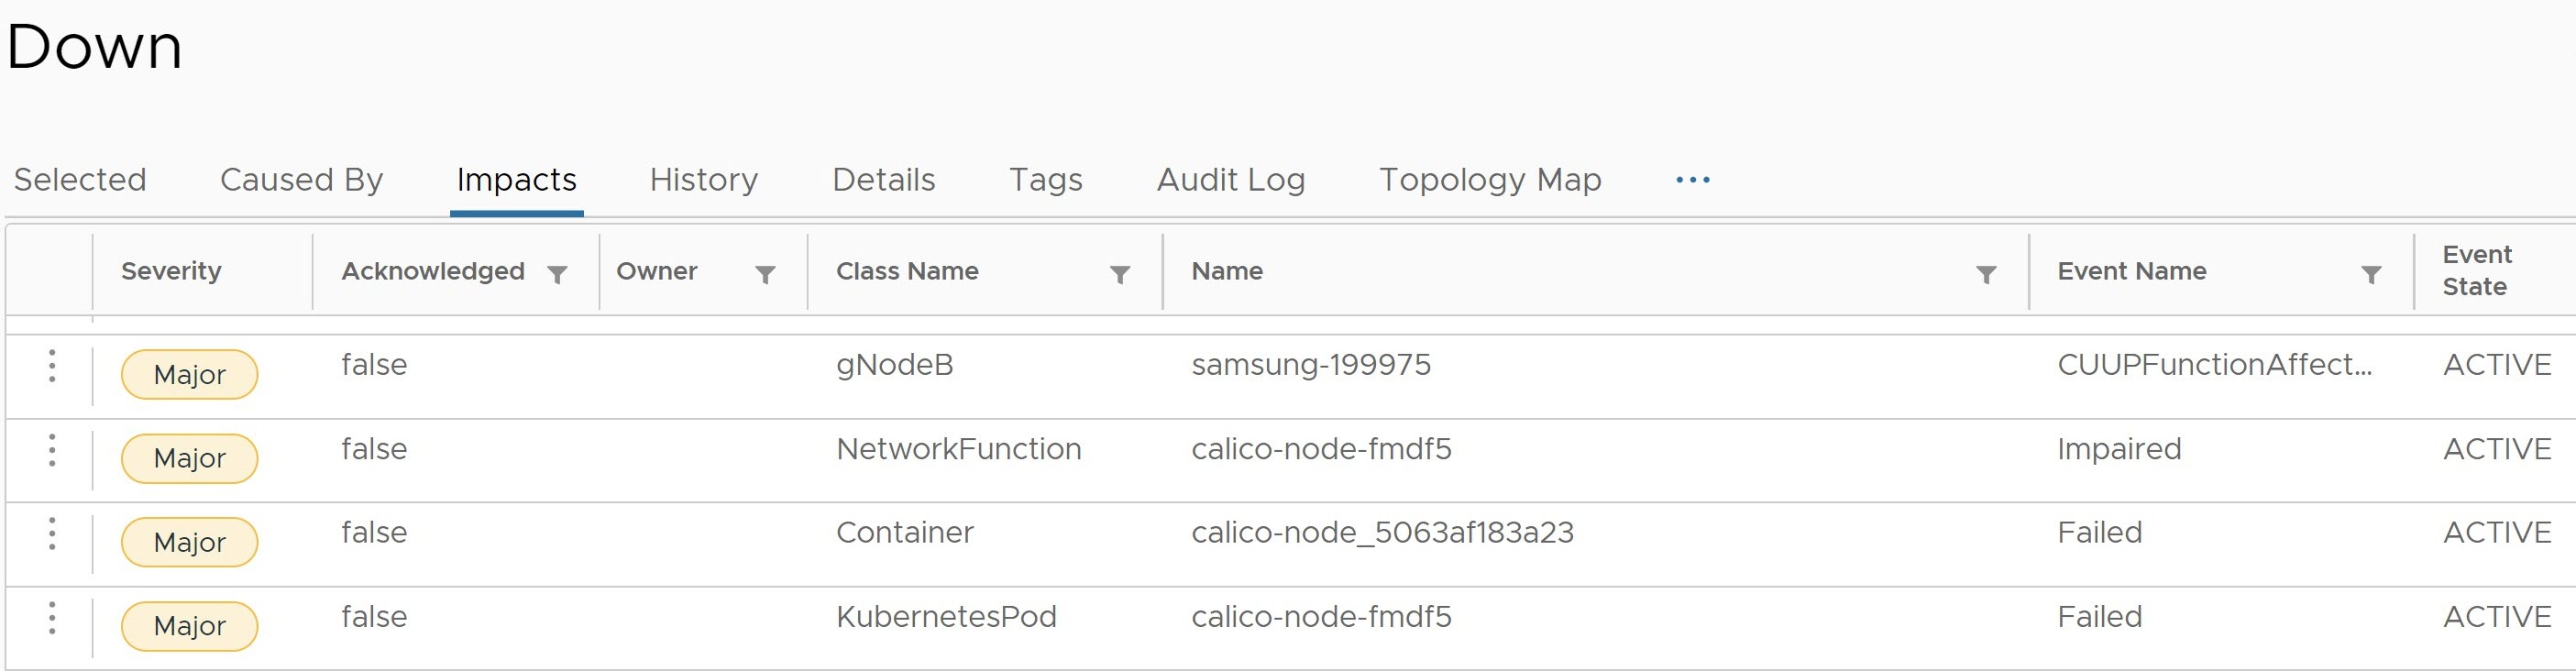Viewport: 2576px width, 671px height.
Task: Click ACTIVE state in the KubernetesPod row
Action: click(x=2497, y=617)
